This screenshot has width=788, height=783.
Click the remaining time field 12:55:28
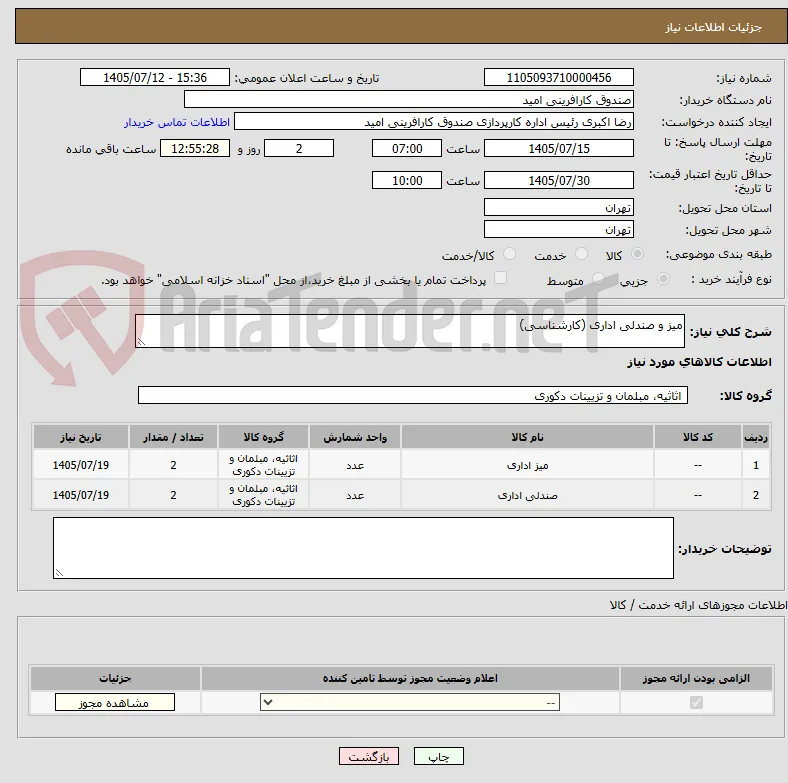[x=195, y=148]
